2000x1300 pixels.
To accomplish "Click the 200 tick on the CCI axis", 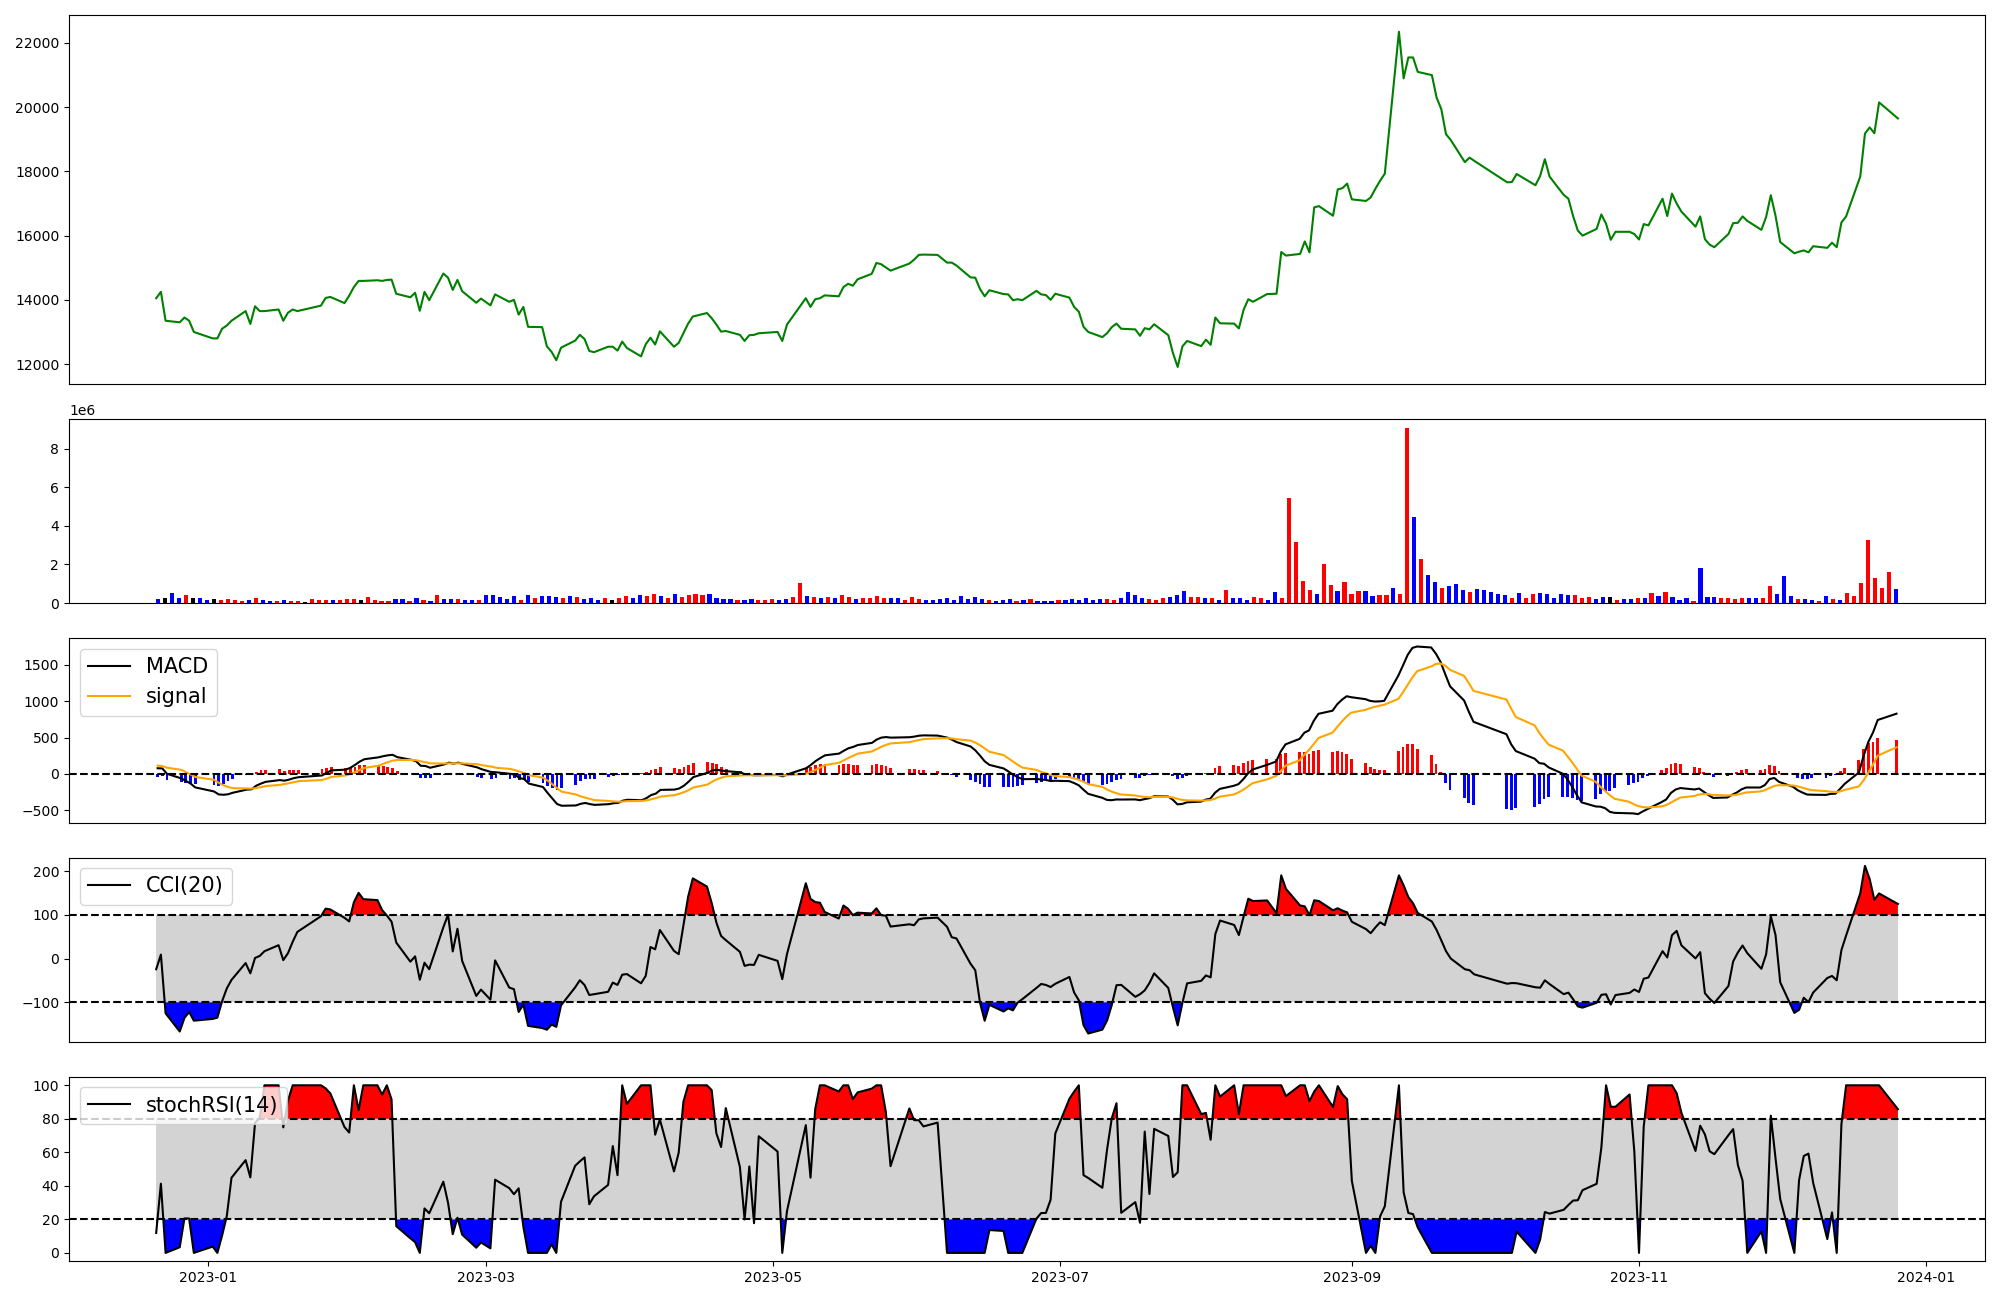I will point(46,872).
